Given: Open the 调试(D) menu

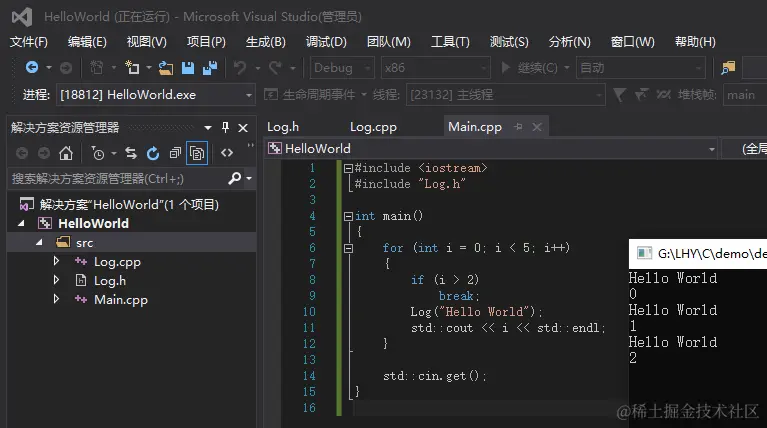Looking at the screenshot, I should 326,42.
